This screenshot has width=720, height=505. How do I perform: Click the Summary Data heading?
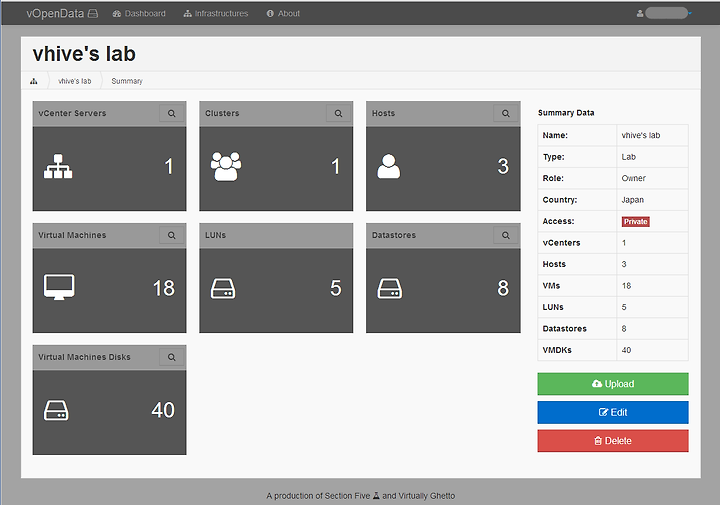(566, 113)
